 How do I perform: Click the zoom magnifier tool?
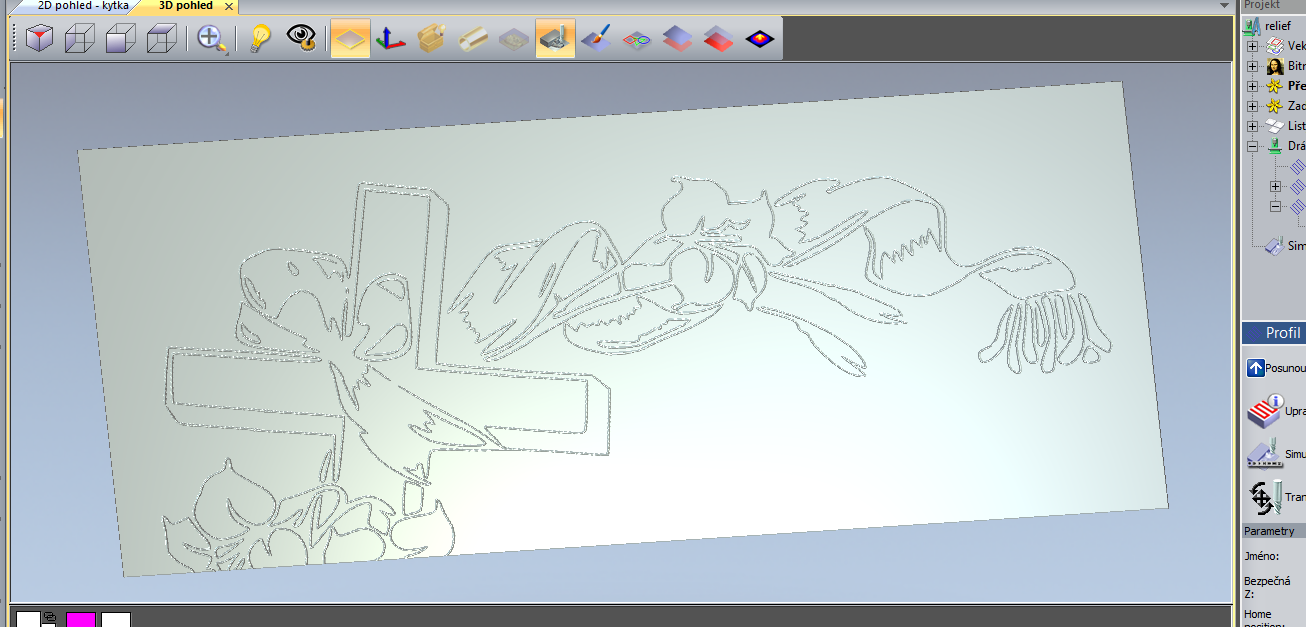coord(211,39)
